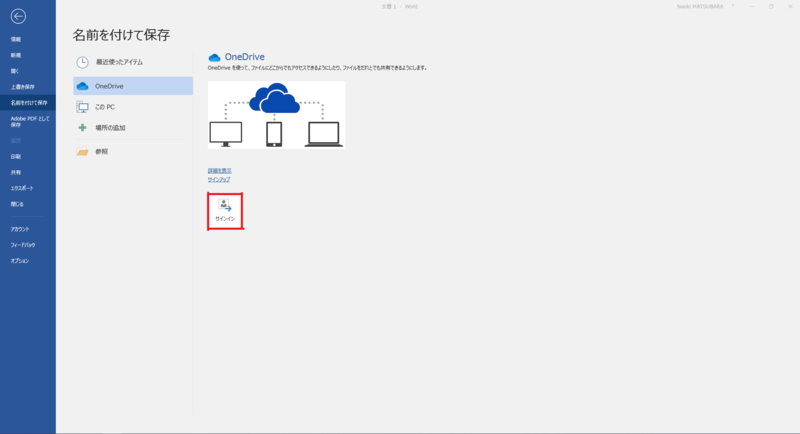Click the 詳細を表示 link

(x=219, y=171)
